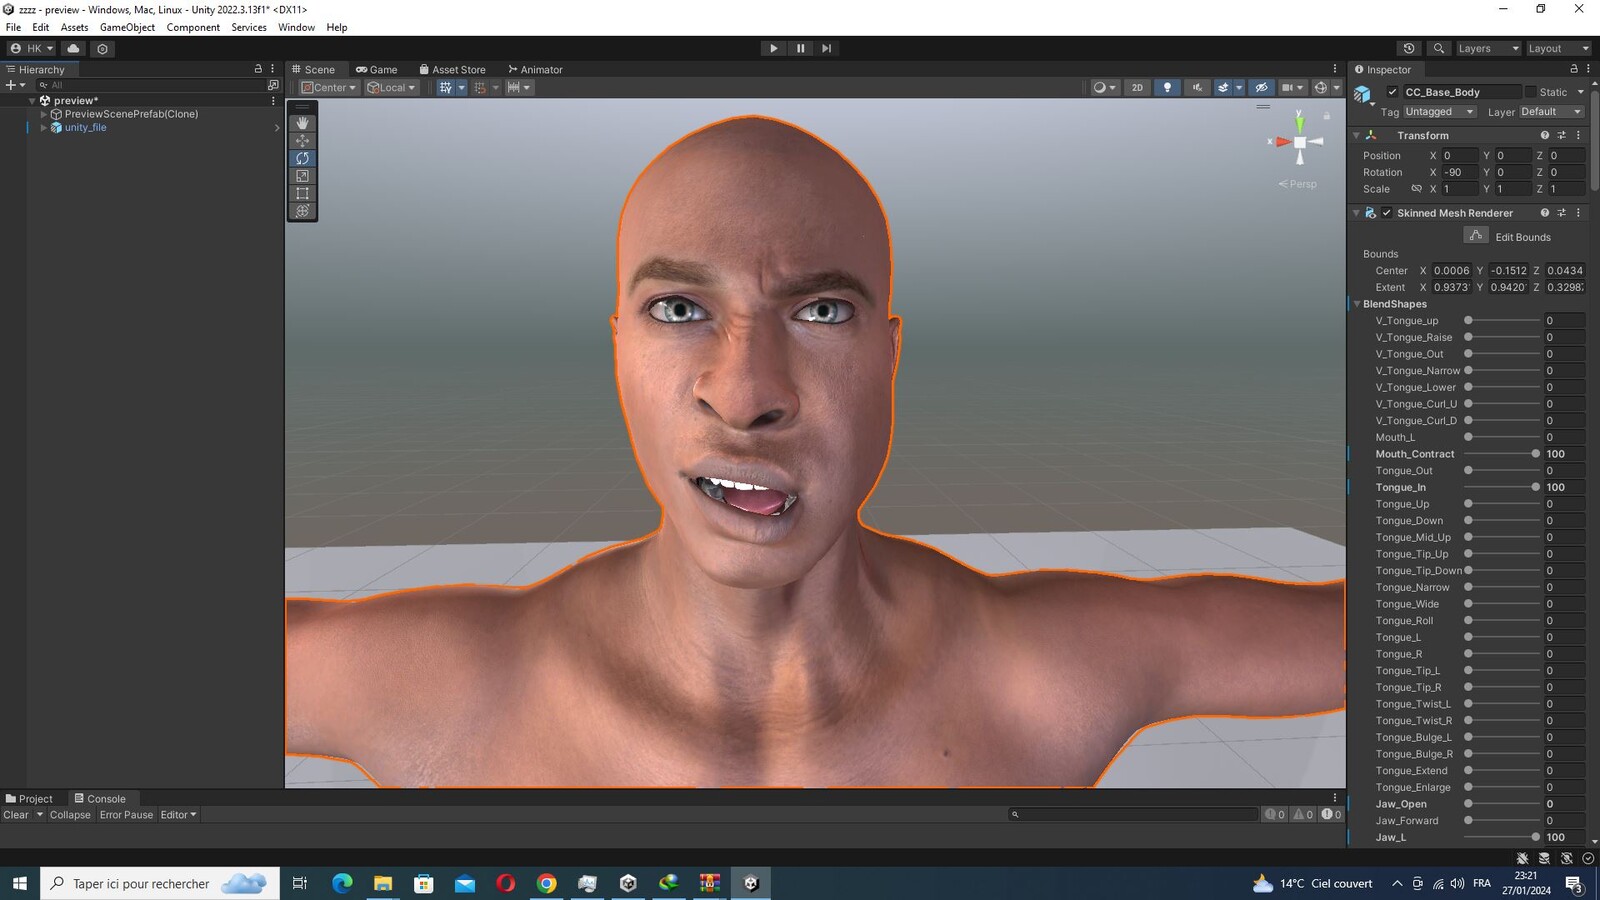Toggle the 2D view mode
The width and height of the screenshot is (1600, 900).
(x=1137, y=88)
